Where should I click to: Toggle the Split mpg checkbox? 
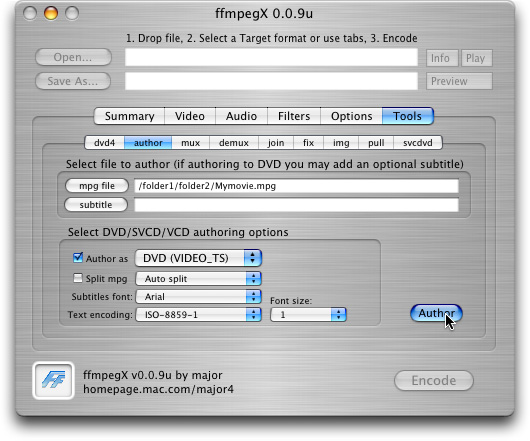point(78,278)
